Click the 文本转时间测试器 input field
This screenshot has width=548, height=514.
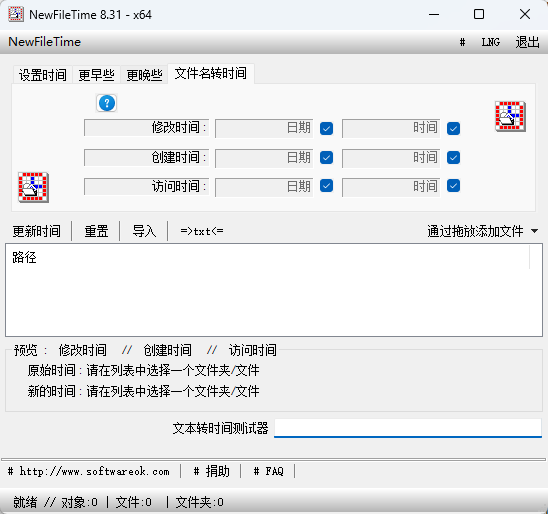[408, 428]
